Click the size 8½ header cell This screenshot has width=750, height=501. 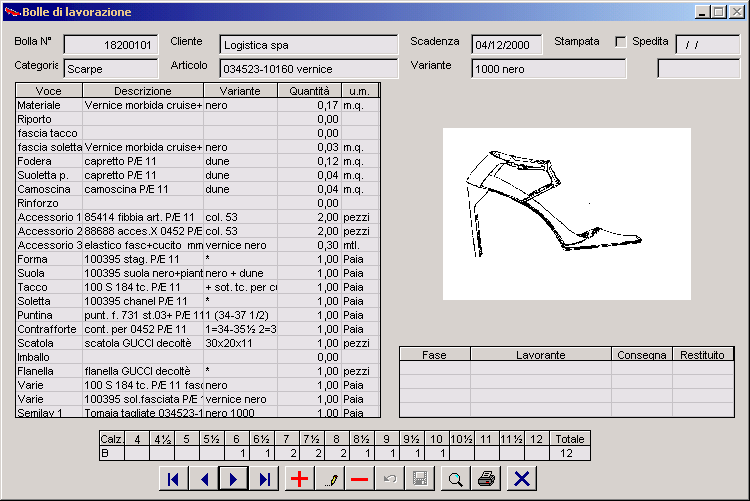[x=361, y=439]
